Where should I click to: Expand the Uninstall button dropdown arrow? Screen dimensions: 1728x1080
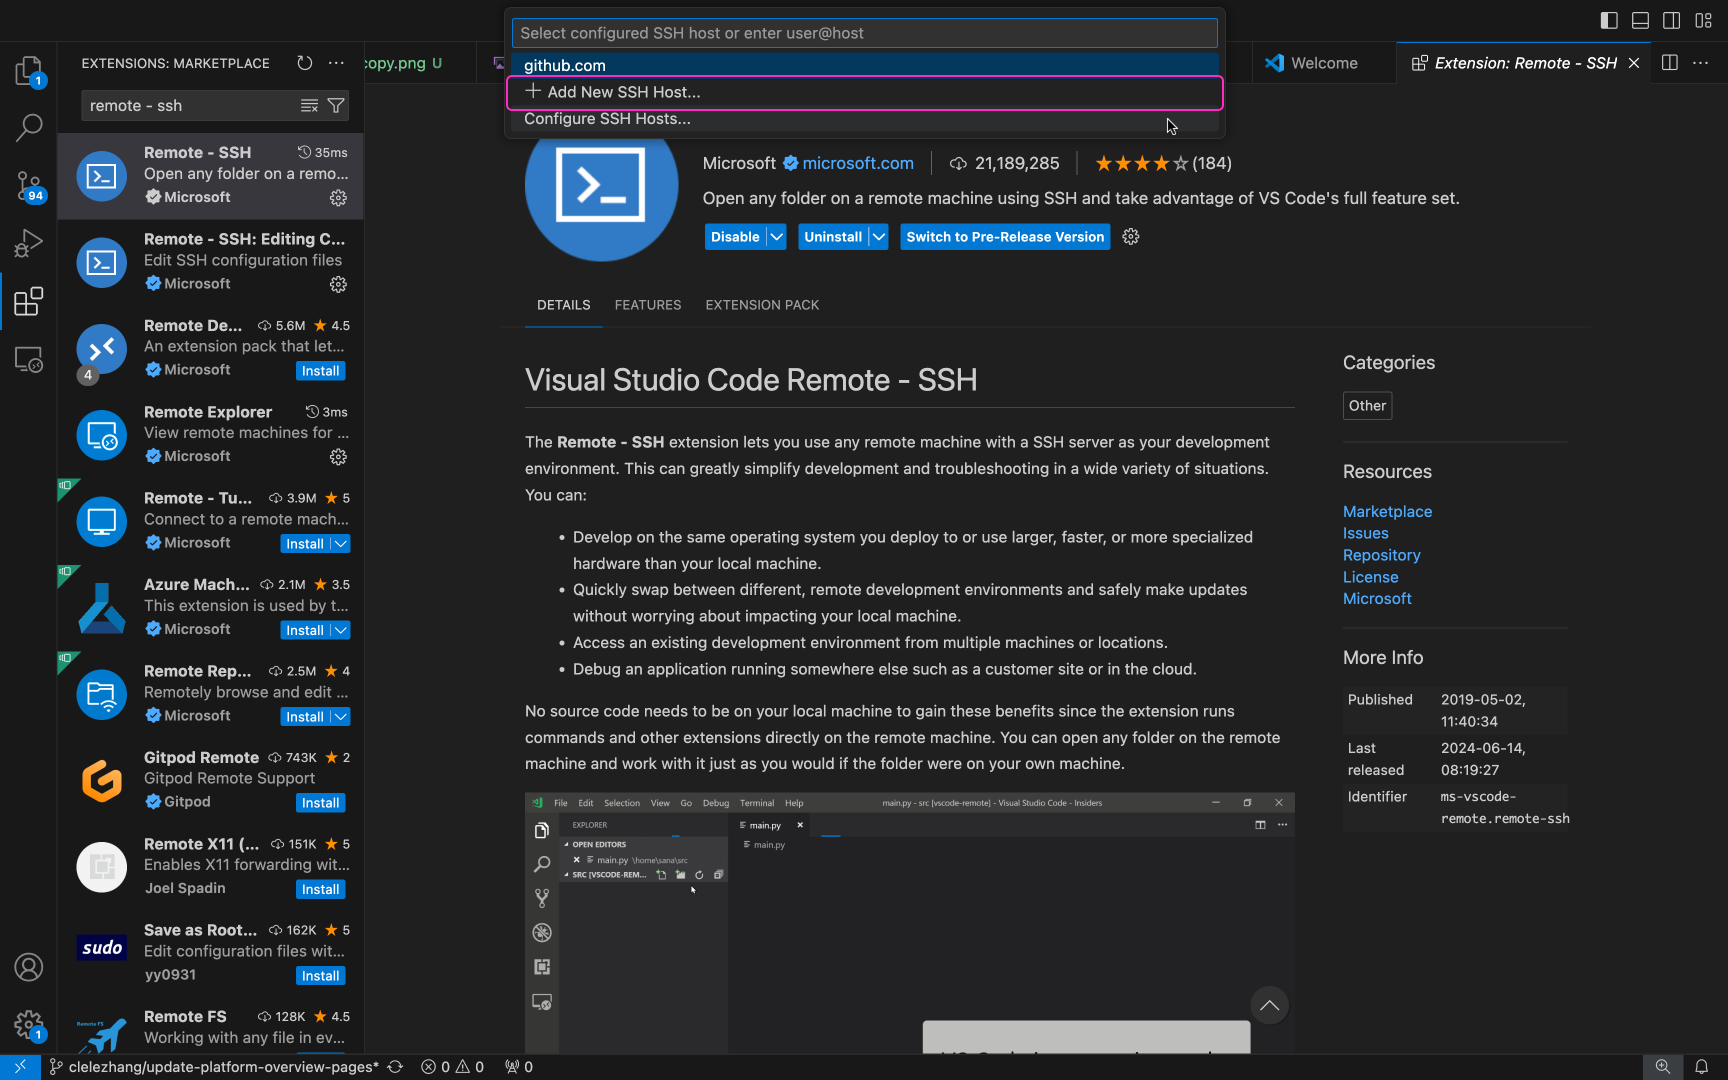tap(878, 237)
